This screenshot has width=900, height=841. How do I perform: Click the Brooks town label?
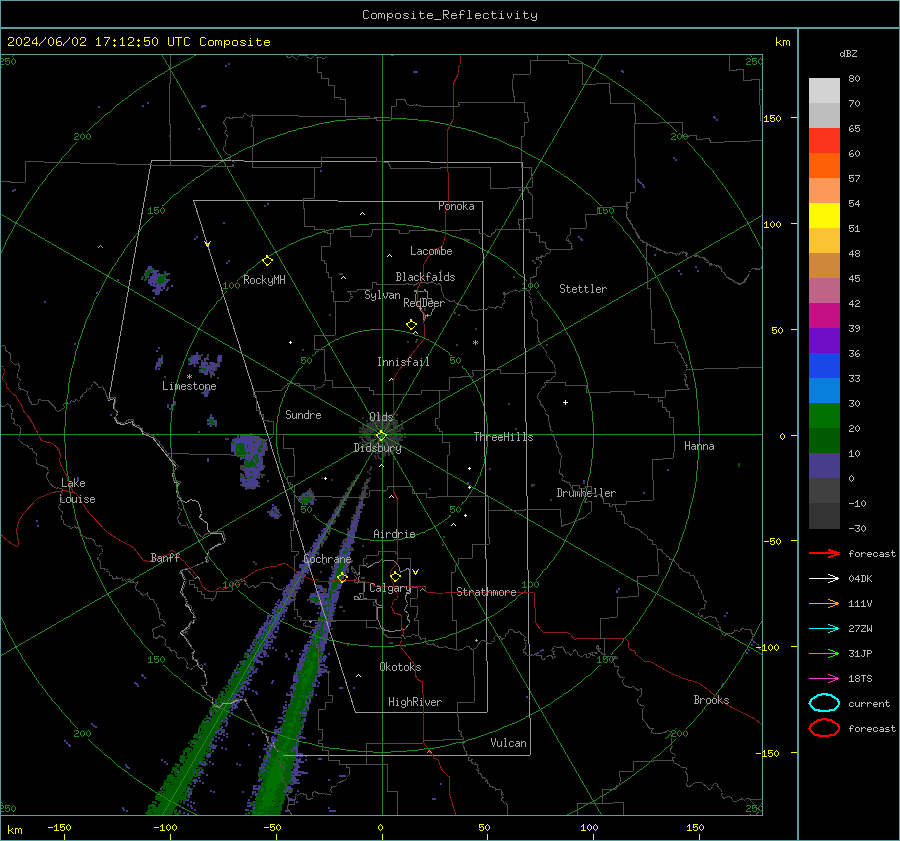[711, 700]
